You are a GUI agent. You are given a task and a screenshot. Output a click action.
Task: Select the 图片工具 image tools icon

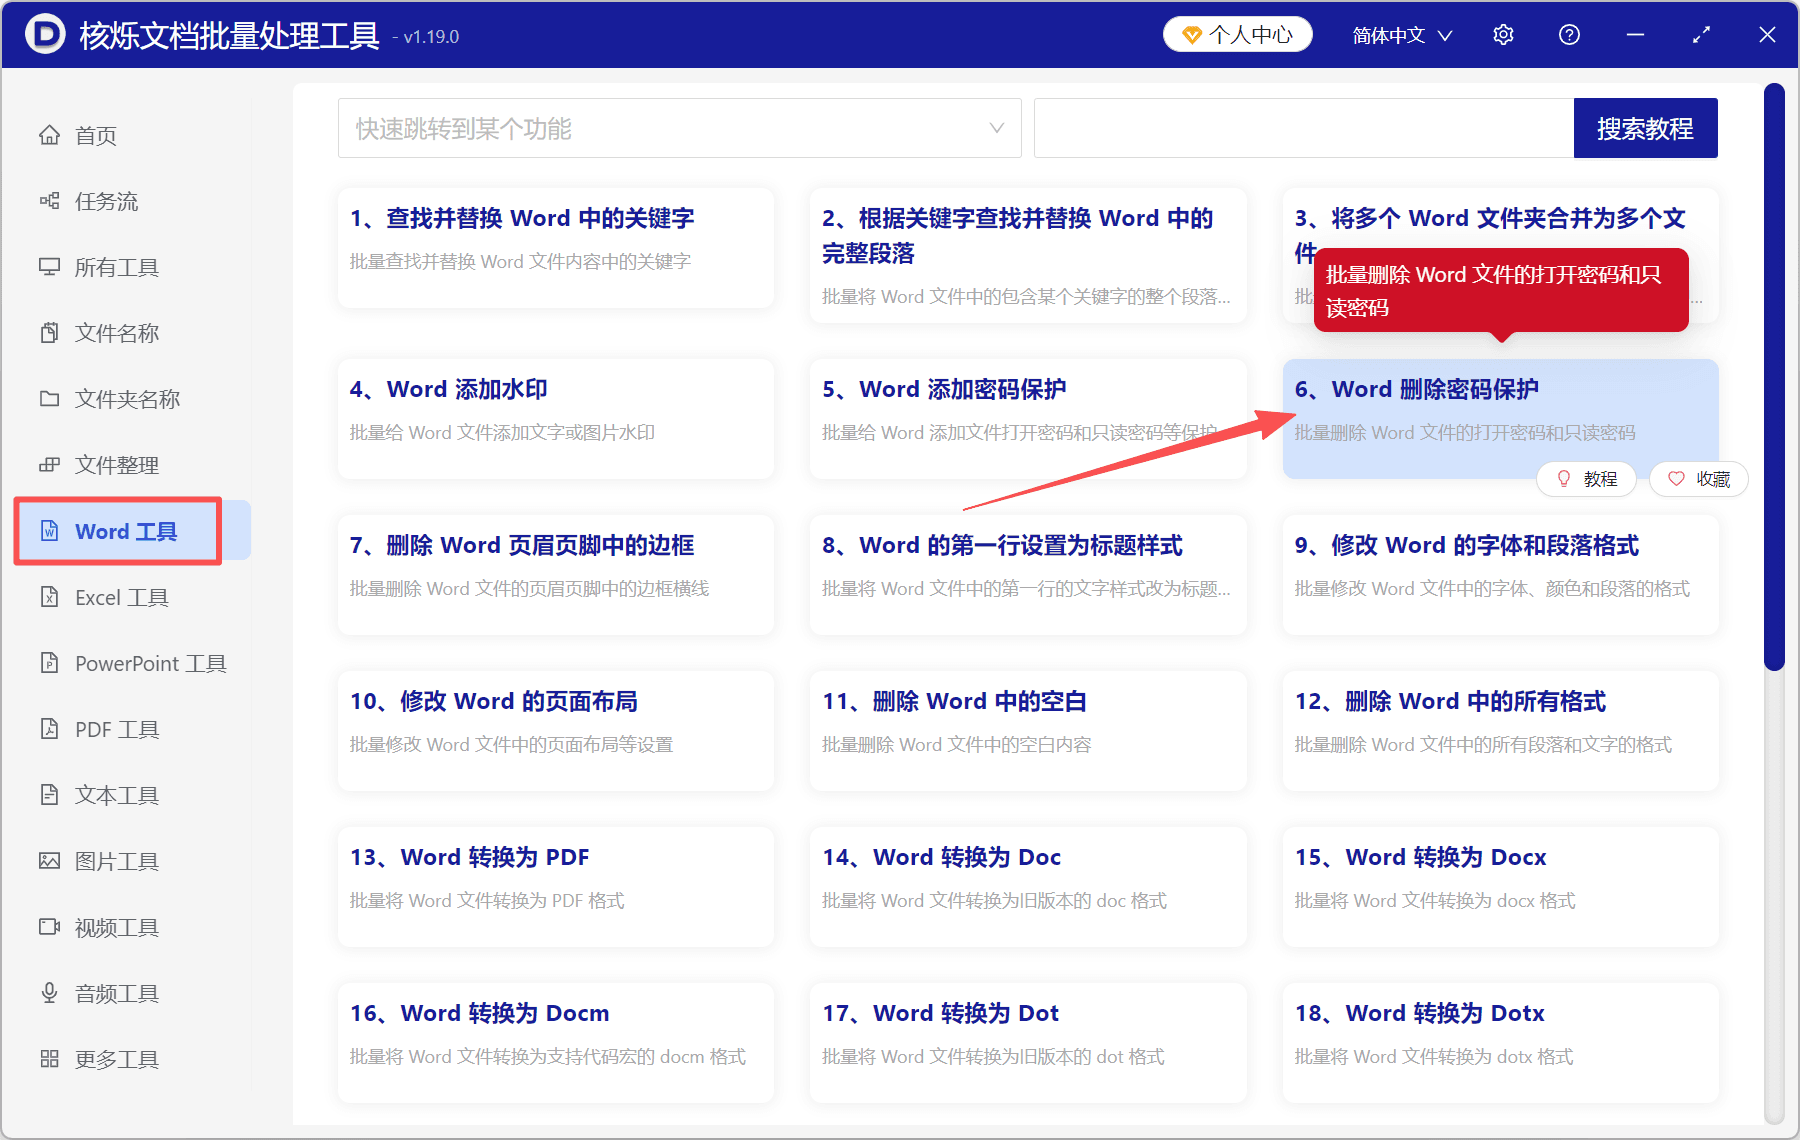[x=113, y=861]
